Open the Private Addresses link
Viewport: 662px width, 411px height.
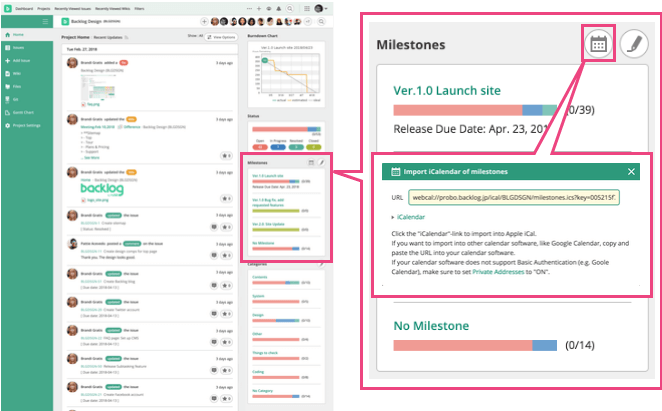coord(498,272)
